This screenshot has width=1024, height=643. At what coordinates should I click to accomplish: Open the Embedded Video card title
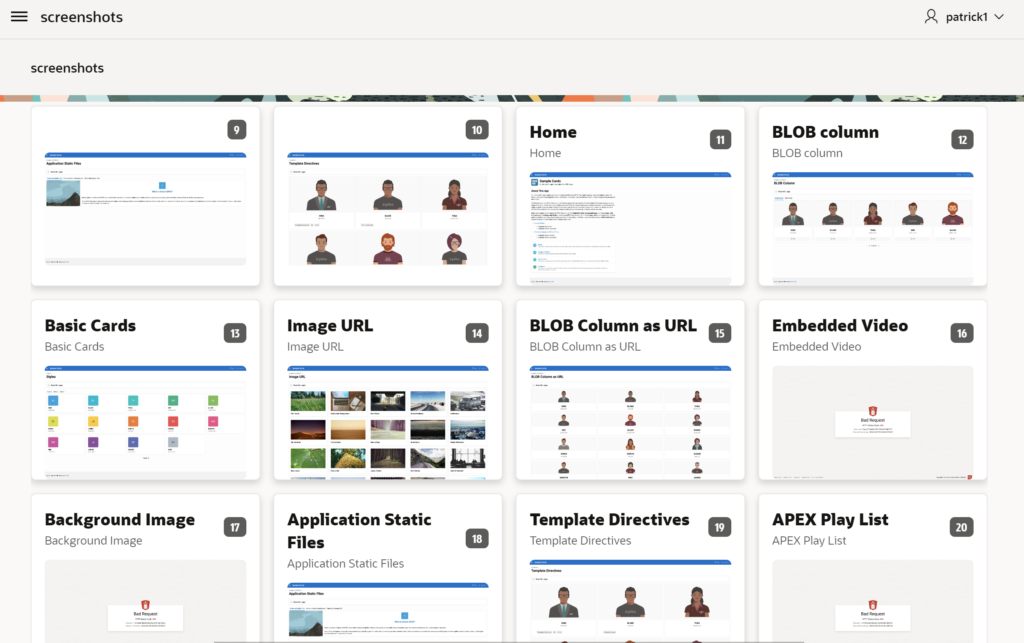840,326
